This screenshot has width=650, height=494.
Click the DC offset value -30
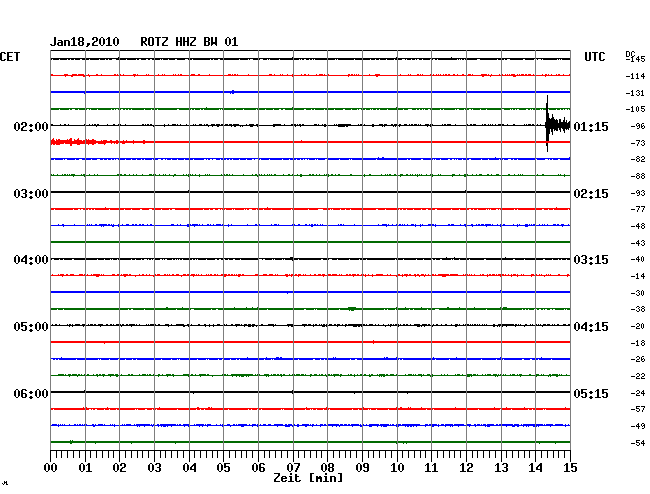pos(638,293)
